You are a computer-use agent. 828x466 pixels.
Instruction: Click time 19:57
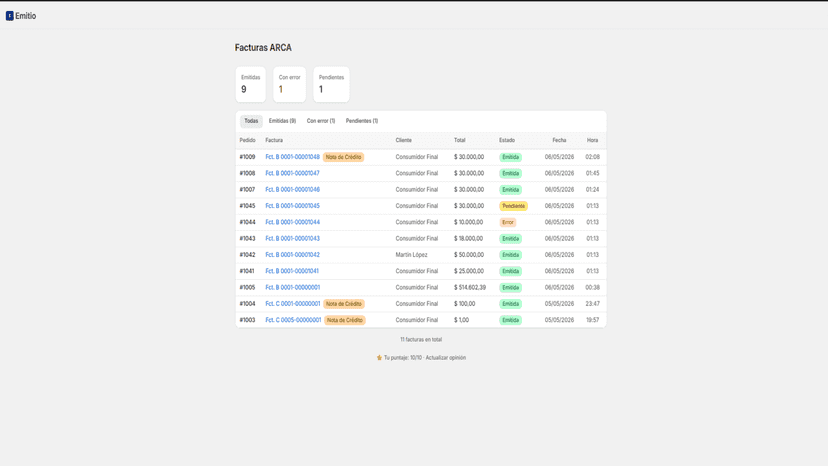592,320
